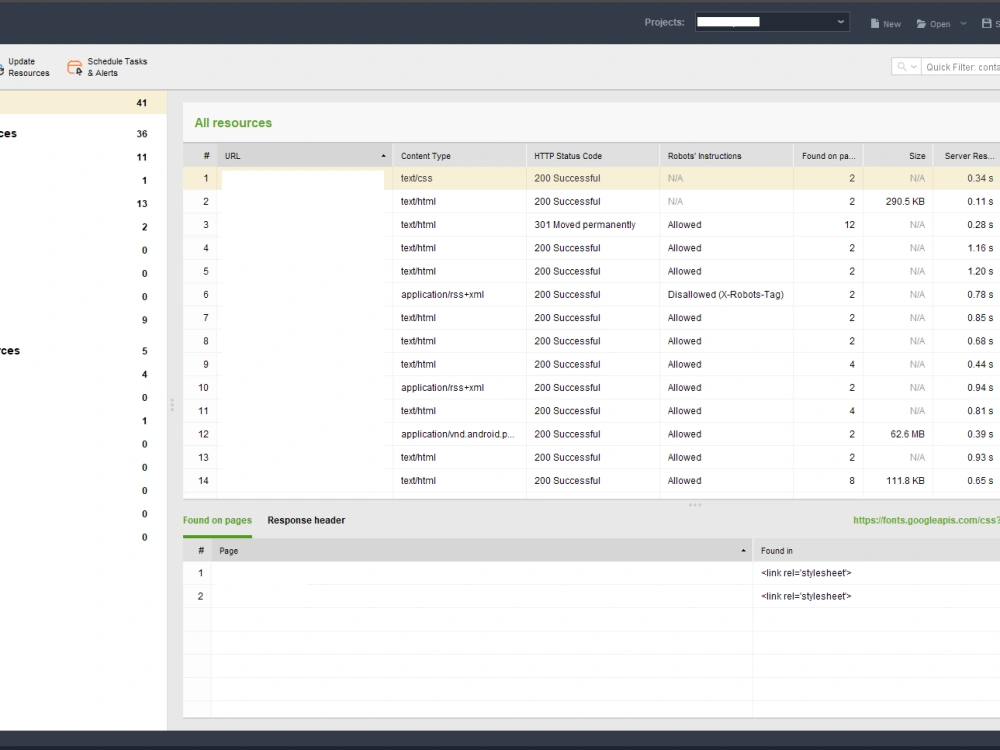The height and width of the screenshot is (750, 1000).
Task: Expand the Open button dropdown arrow
Action: tap(963, 24)
